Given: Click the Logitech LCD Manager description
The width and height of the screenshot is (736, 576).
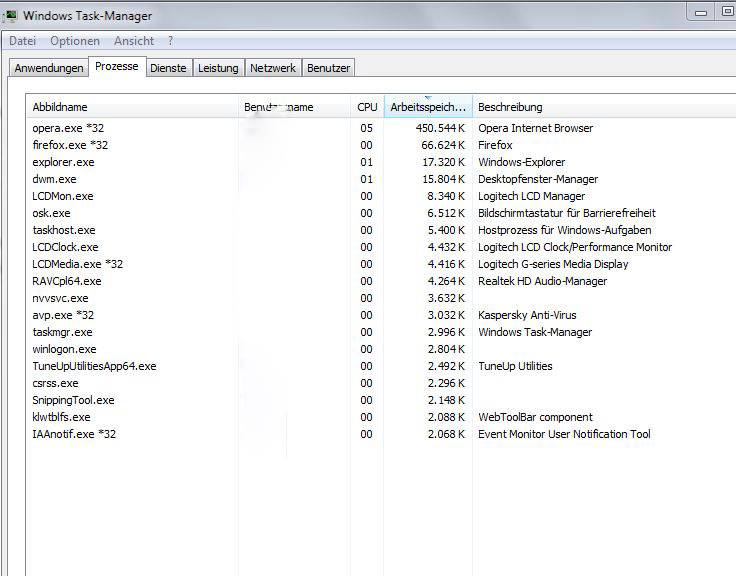Looking at the screenshot, I should pyautogui.click(x=531, y=196).
